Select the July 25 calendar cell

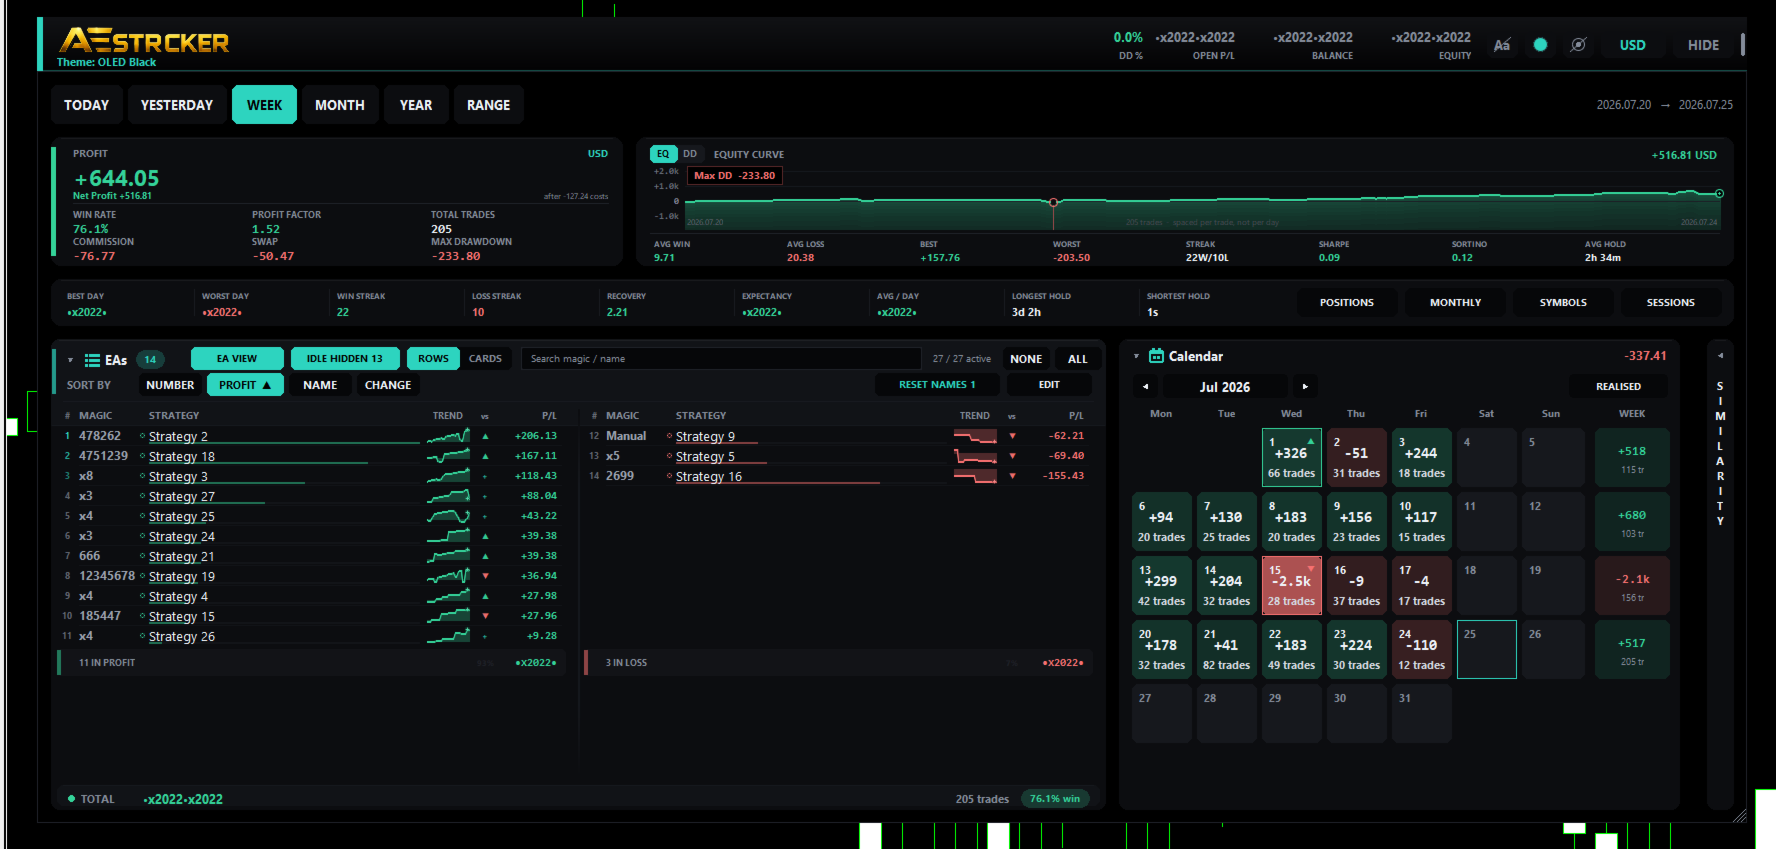tap(1487, 649)
